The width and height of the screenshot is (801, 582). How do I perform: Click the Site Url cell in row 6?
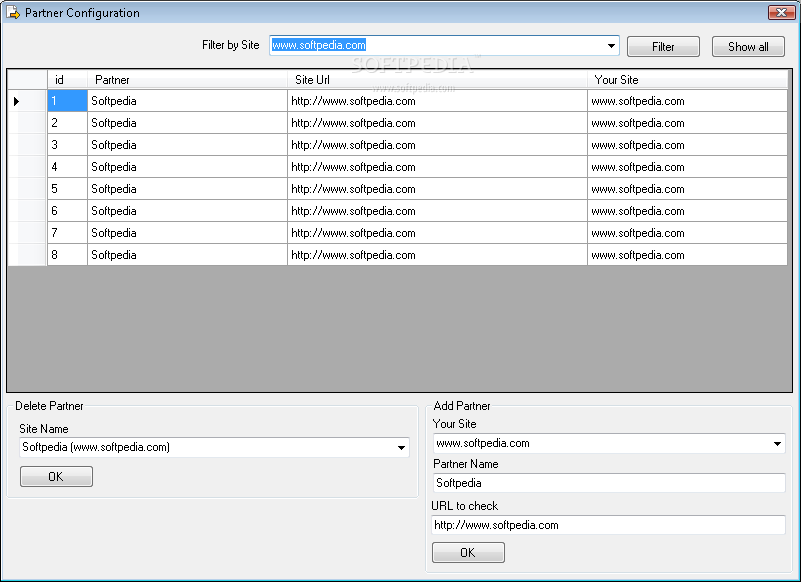point(437,211)
